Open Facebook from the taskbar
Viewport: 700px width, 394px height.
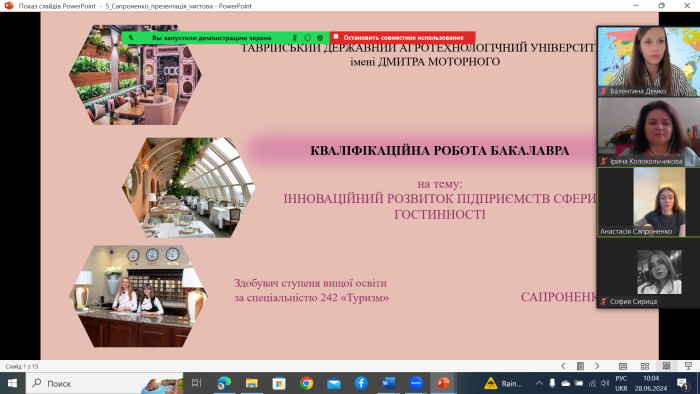(x=361, y=383)
